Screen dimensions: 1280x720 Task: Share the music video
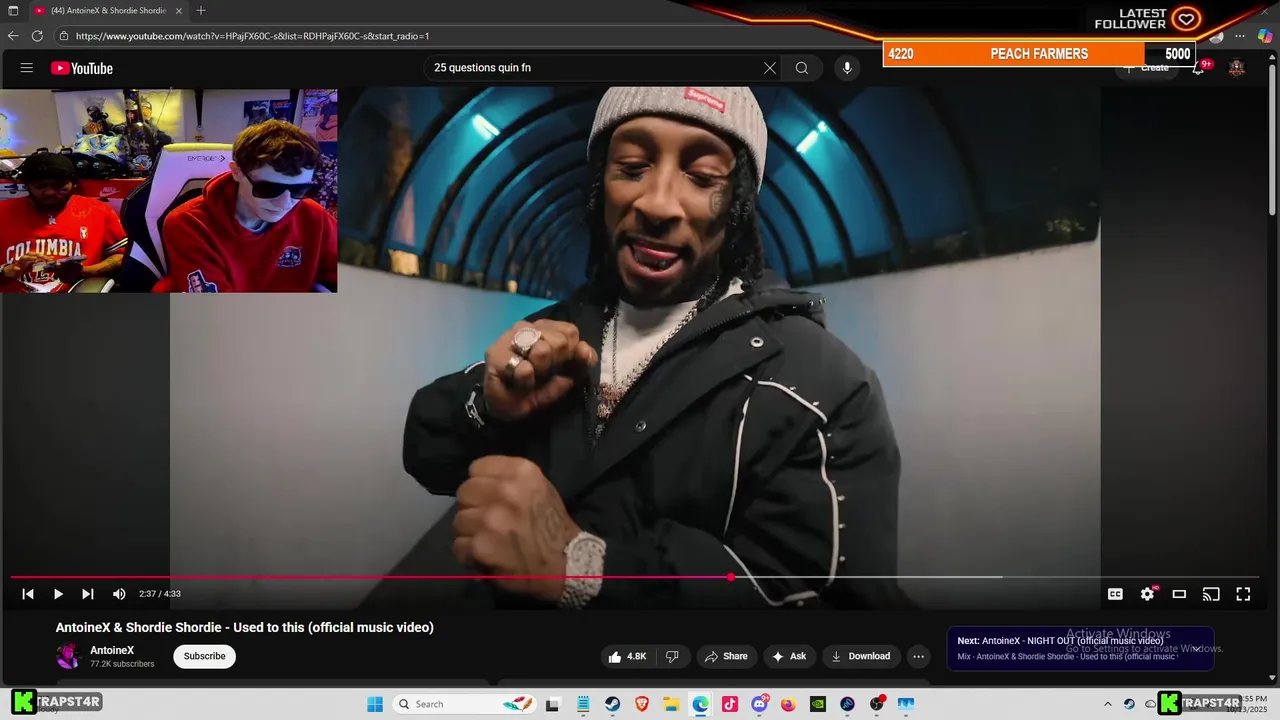(726, 656)
